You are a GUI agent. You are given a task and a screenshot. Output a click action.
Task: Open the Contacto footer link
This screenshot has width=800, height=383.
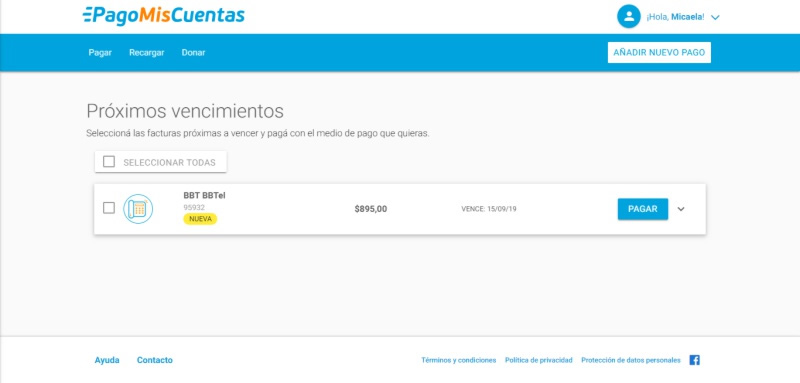coord(155,360)
